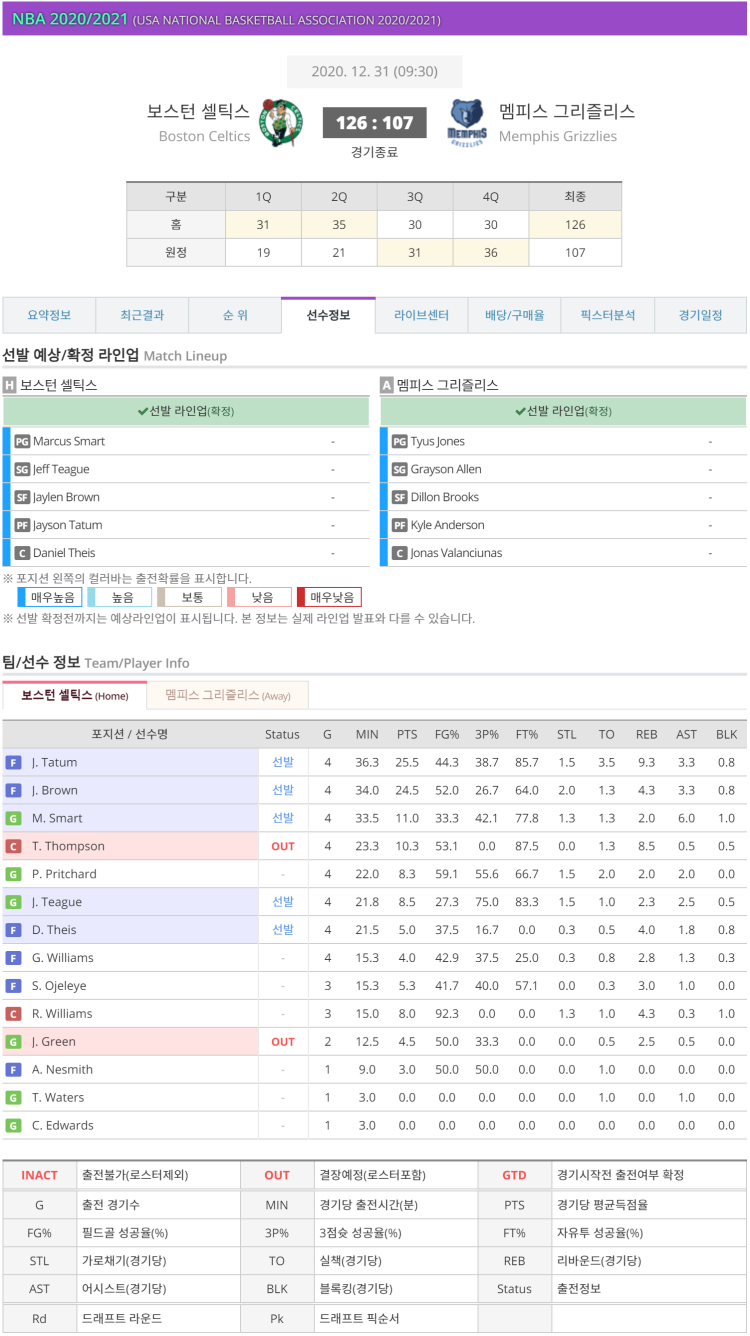The width and height of the screenshot is (750, 1336).
Task: Select the 선수정보 tab
Action: (x=328, y=315)
